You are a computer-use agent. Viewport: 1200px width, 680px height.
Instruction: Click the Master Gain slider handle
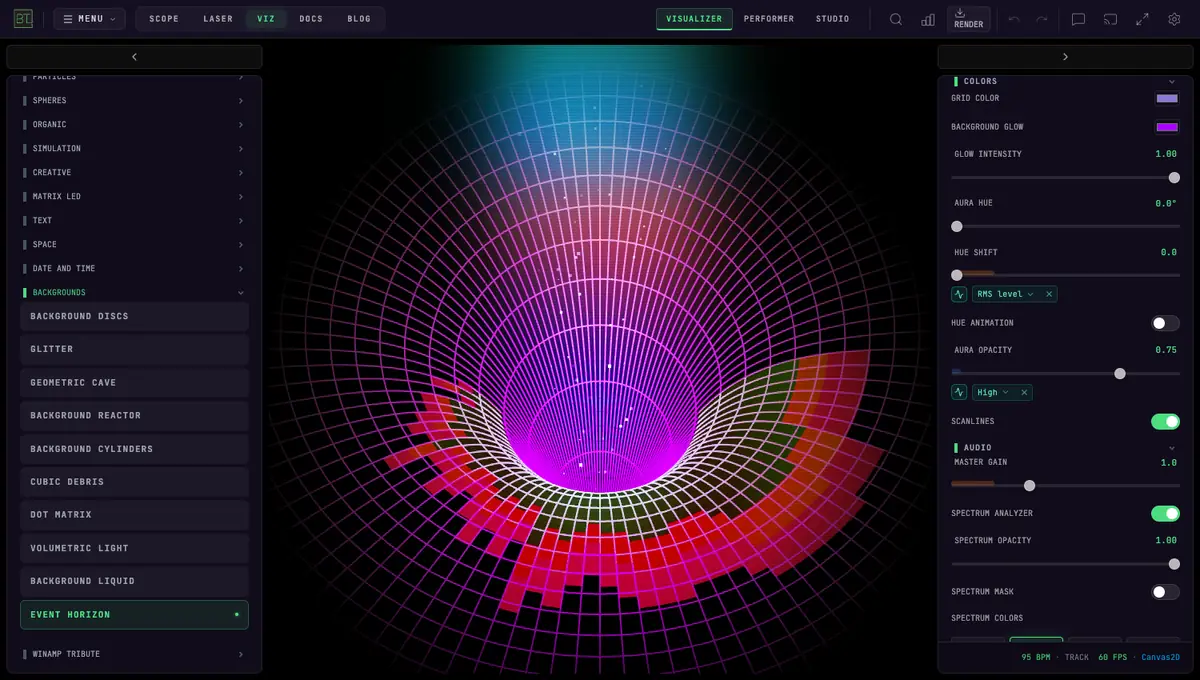tap(1029, 486)
